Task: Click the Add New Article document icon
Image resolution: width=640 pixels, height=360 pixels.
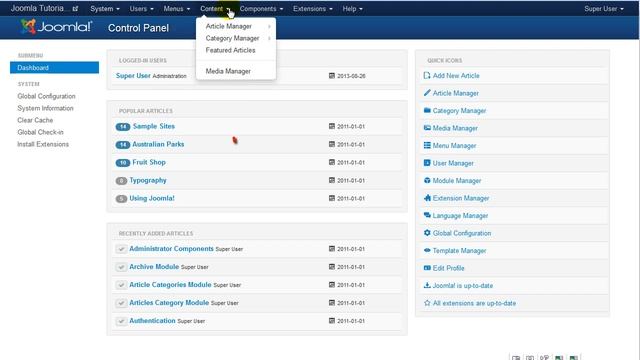Action: 427,76
